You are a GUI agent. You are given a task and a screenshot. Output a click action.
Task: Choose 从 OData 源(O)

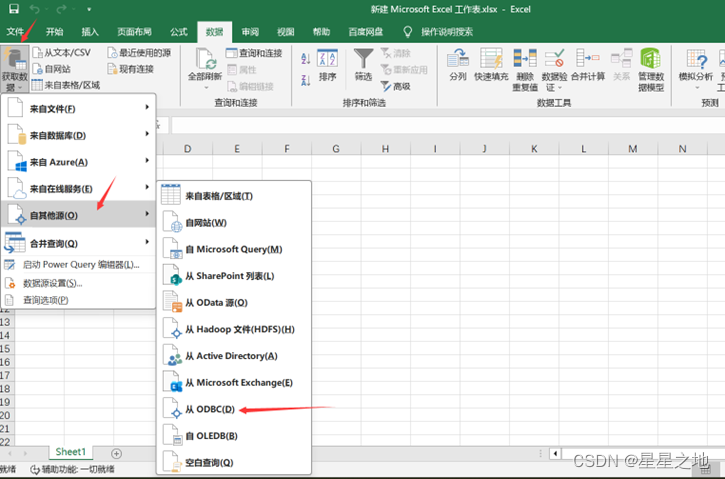[234, 302]
